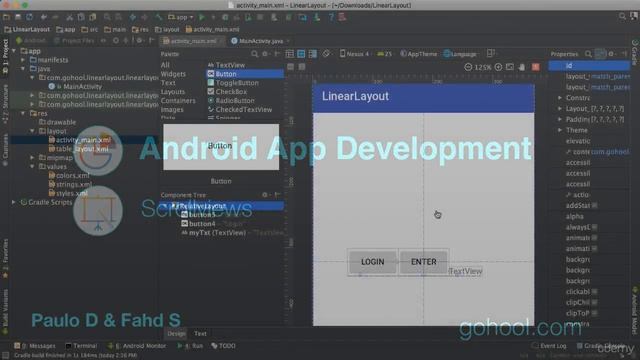Toggle view all properties button

[x=600, y=54]
